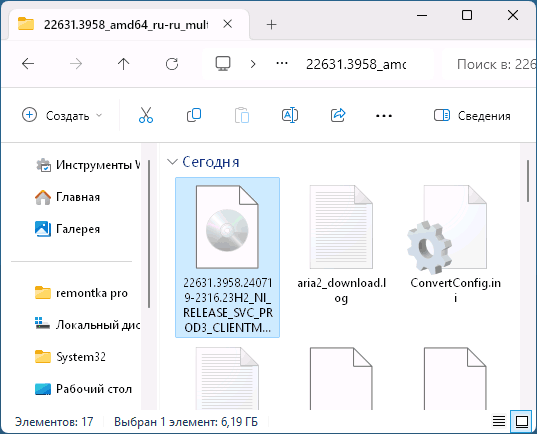The height and width of the screenshot is (434, 537).
Task: Open System32 folder in sidebar
Action: click(71, 357)
